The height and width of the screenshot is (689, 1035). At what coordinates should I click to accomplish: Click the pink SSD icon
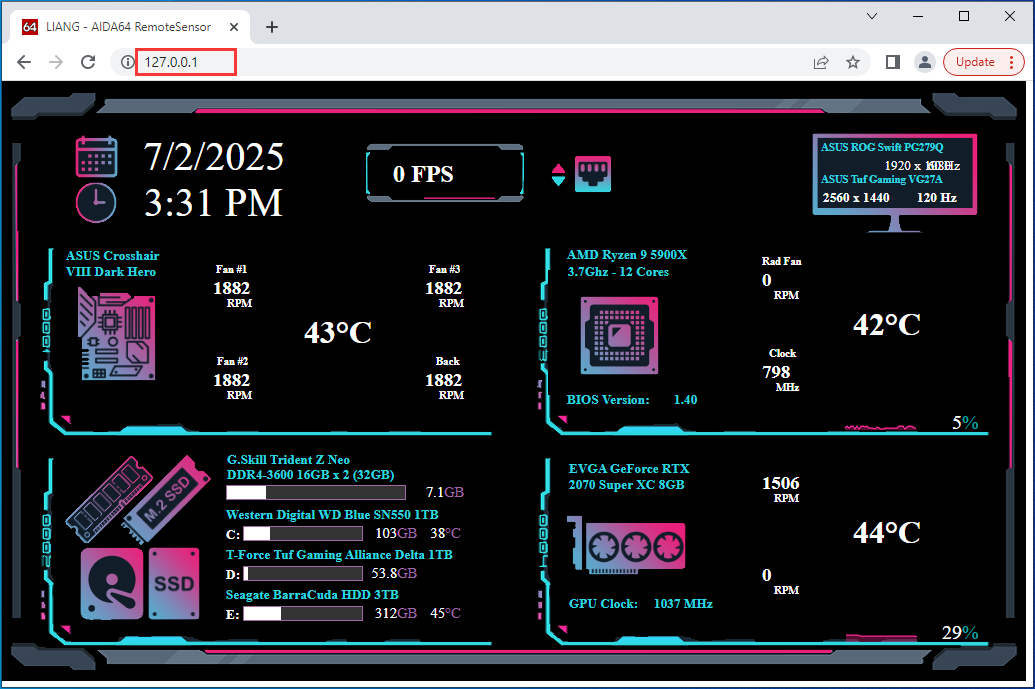point(174,583)
